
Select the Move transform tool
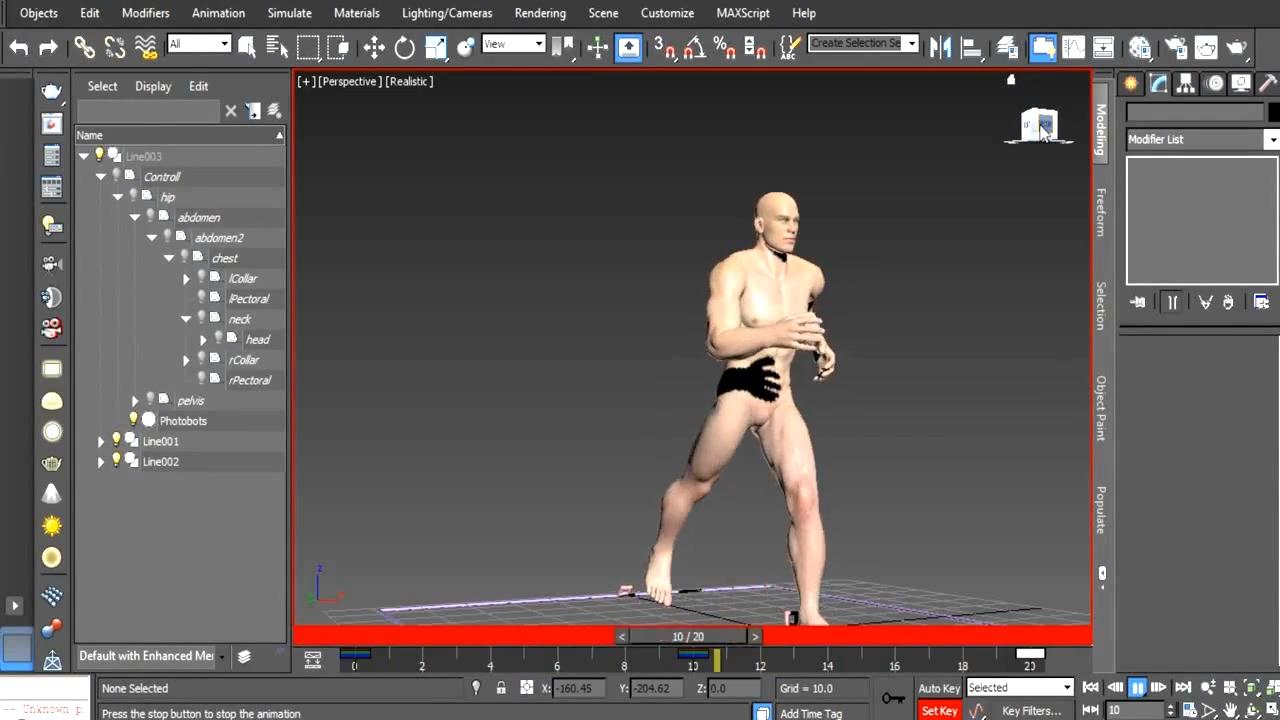pos(374,47)
